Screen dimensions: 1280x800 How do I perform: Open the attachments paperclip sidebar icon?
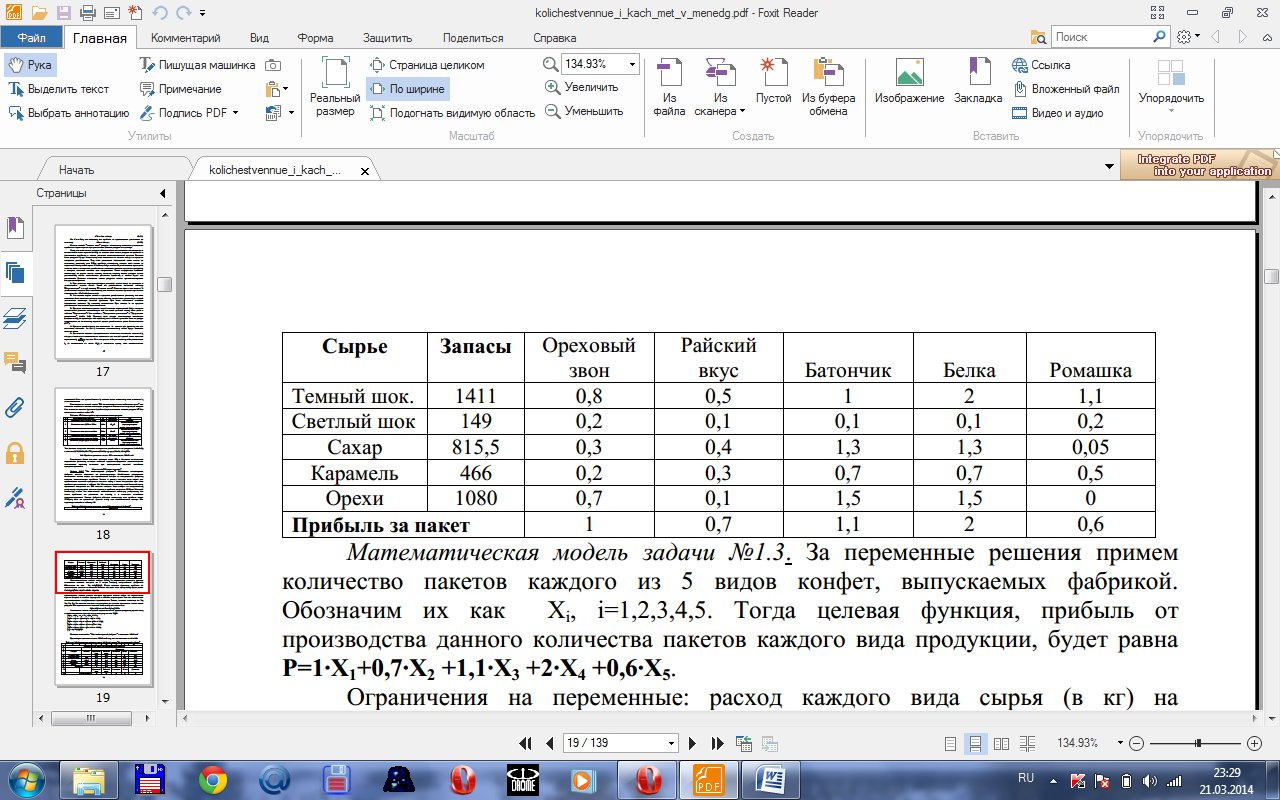coord(14,407)
